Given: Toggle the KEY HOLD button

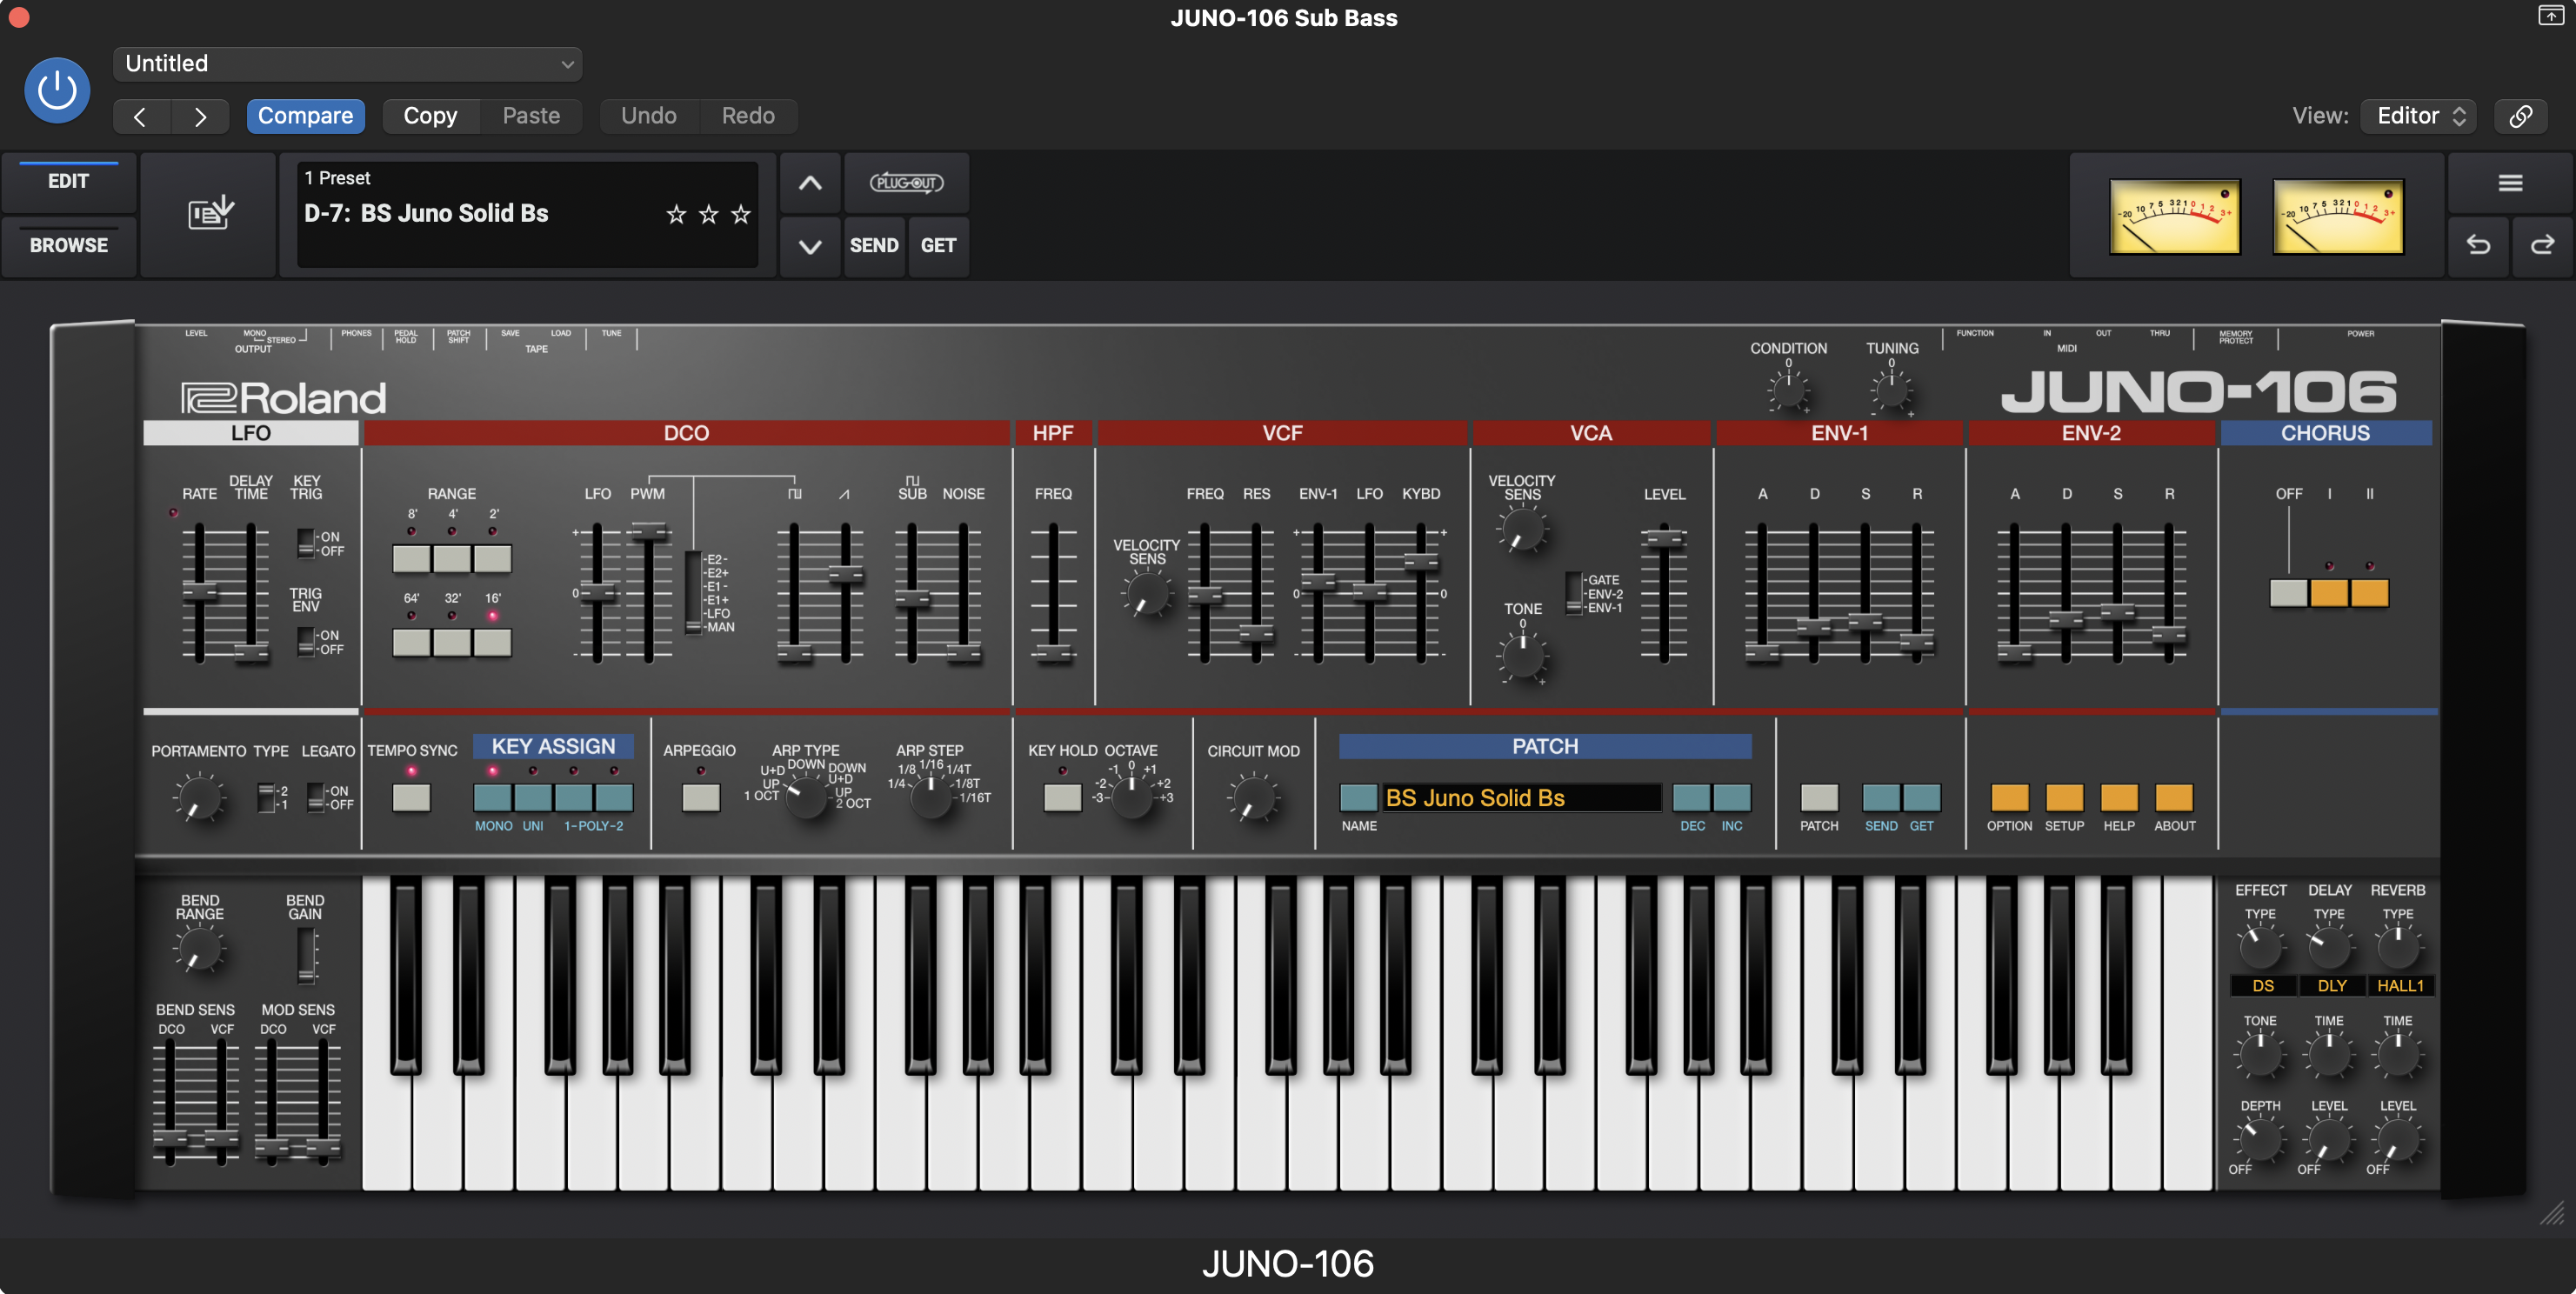Looking at the screenshot, I should click(x=1062, y=797).
